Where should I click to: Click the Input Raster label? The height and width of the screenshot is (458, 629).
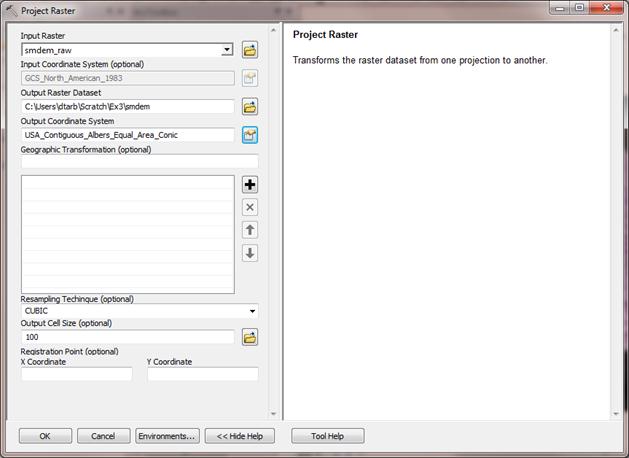click(43, 36)
